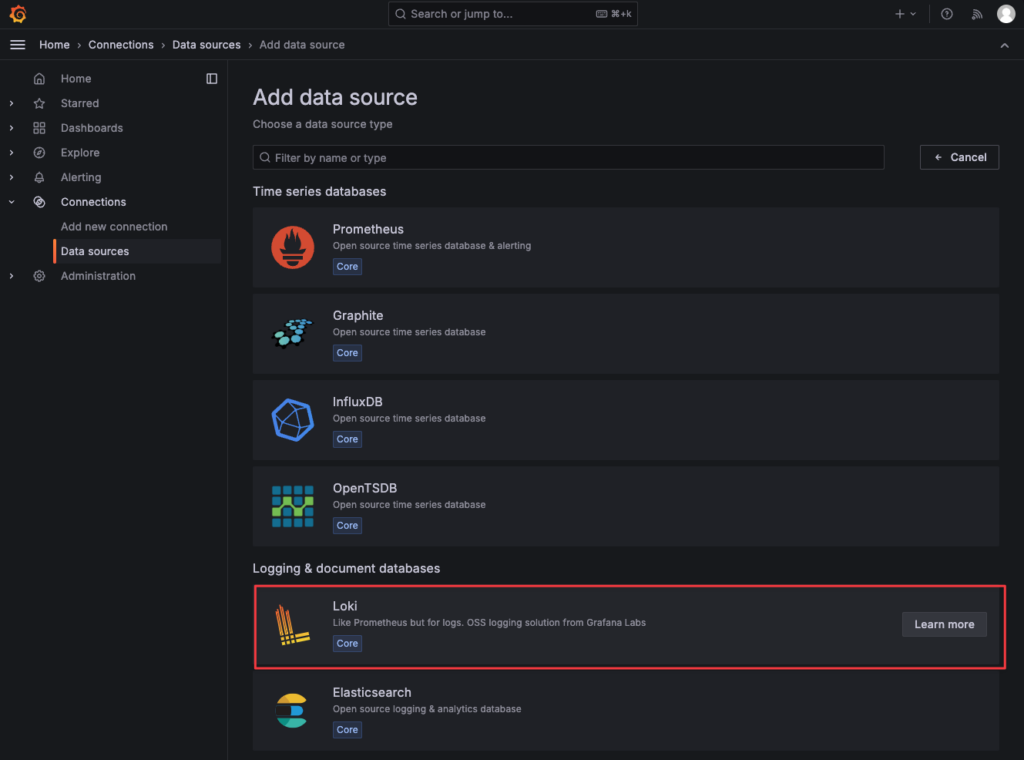Focus the Filter by name or type field
This screenshot has height=760, width=1024.
click(568, 157)
